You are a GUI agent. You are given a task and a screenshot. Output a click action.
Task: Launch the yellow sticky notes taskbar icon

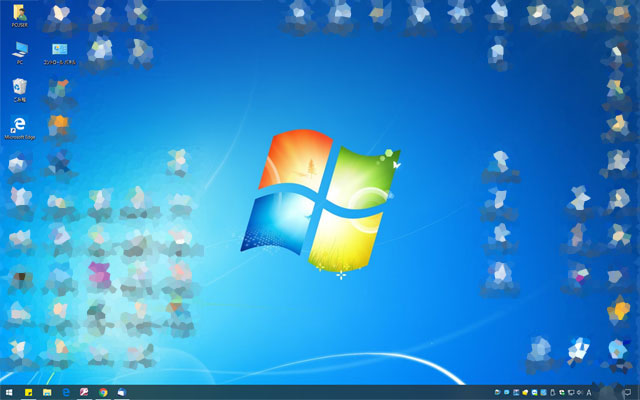point(29,392)
